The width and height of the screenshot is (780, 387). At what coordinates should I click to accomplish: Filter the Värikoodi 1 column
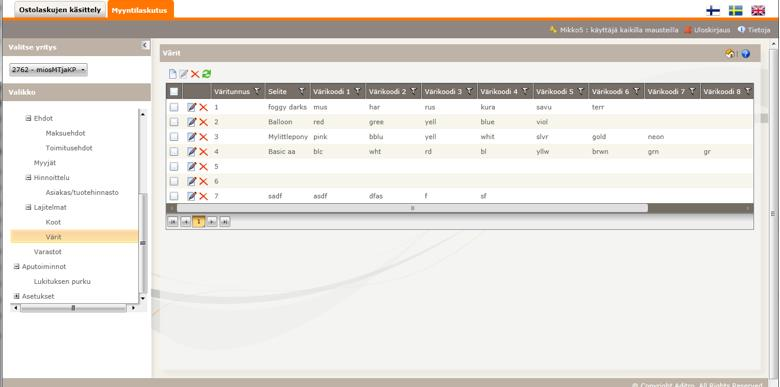tap(357, 92)
